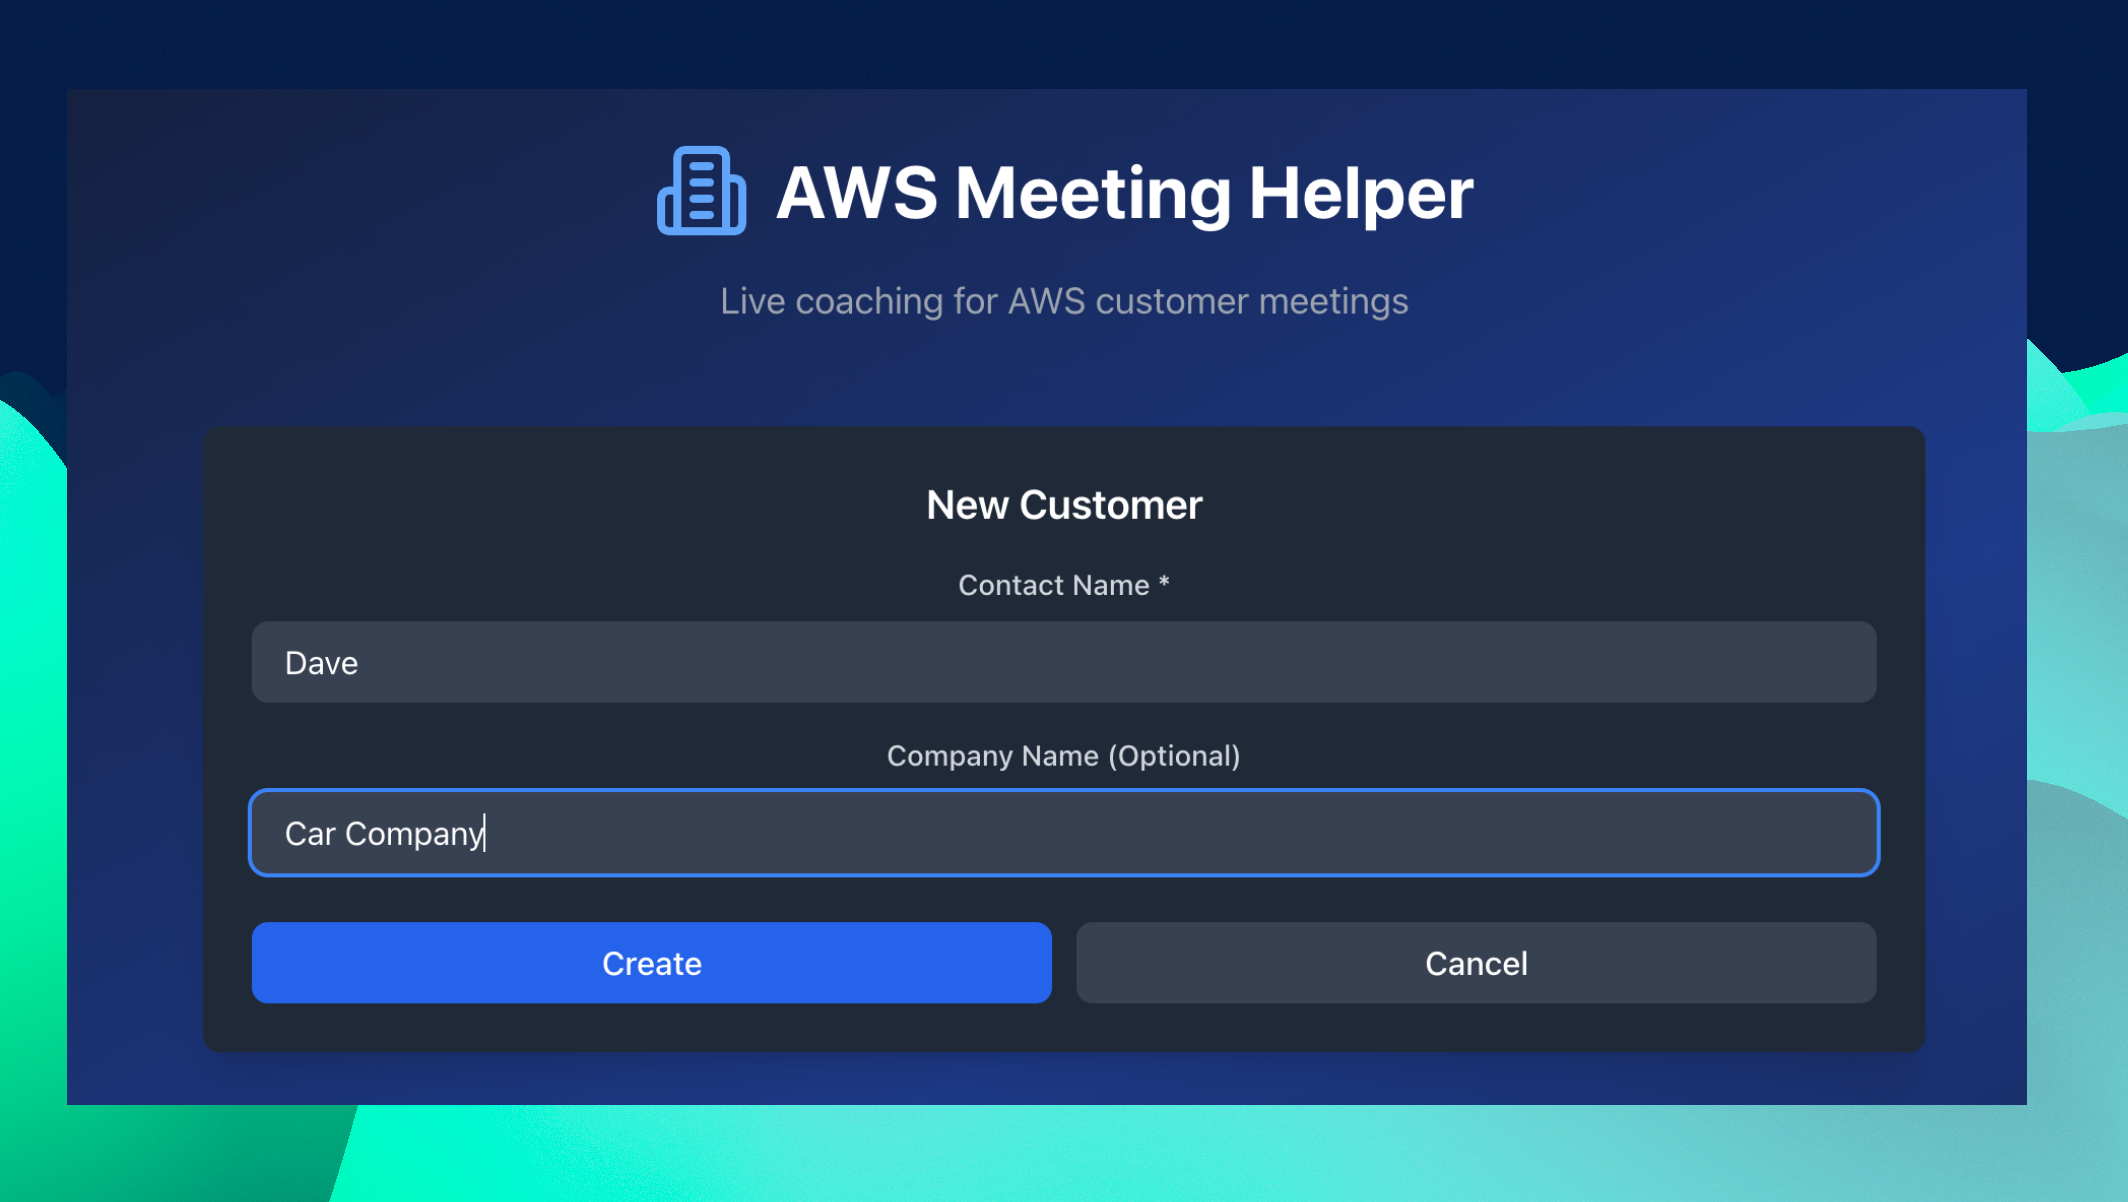Cancel the new customer form
The image size is (2128, 1202).
point(1475,963)
